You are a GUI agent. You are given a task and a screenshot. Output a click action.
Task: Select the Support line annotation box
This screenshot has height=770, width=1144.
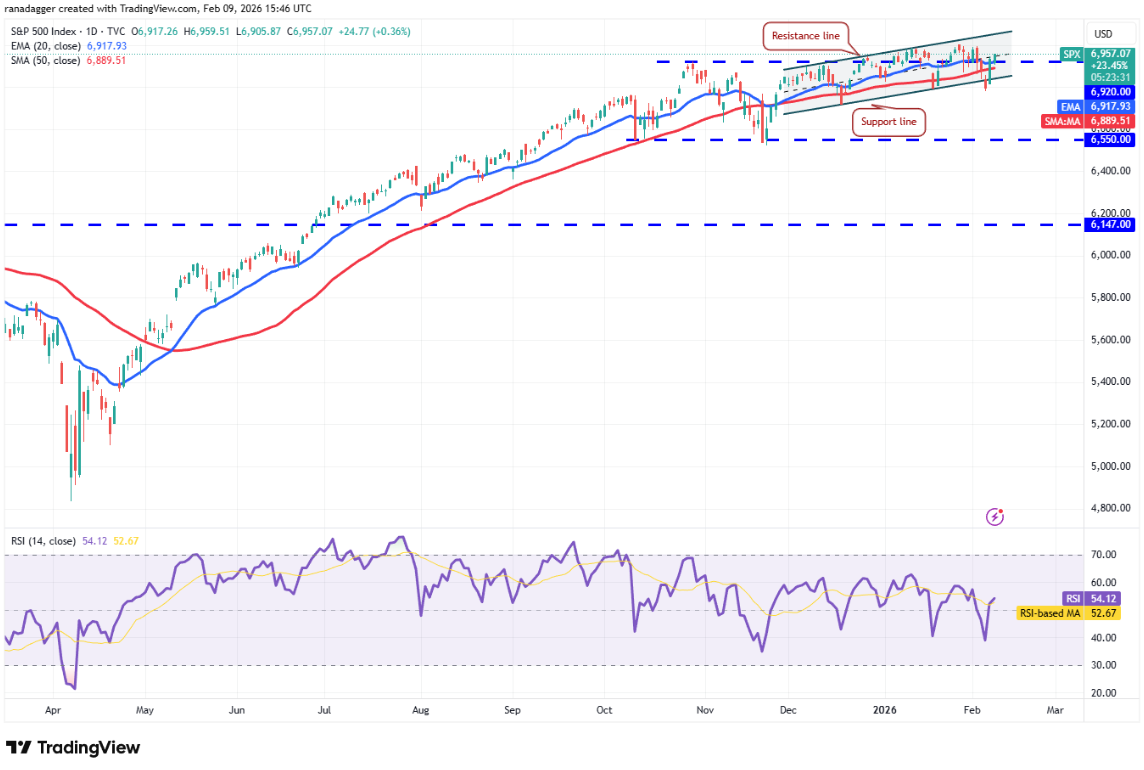click(x=888, y=122)
